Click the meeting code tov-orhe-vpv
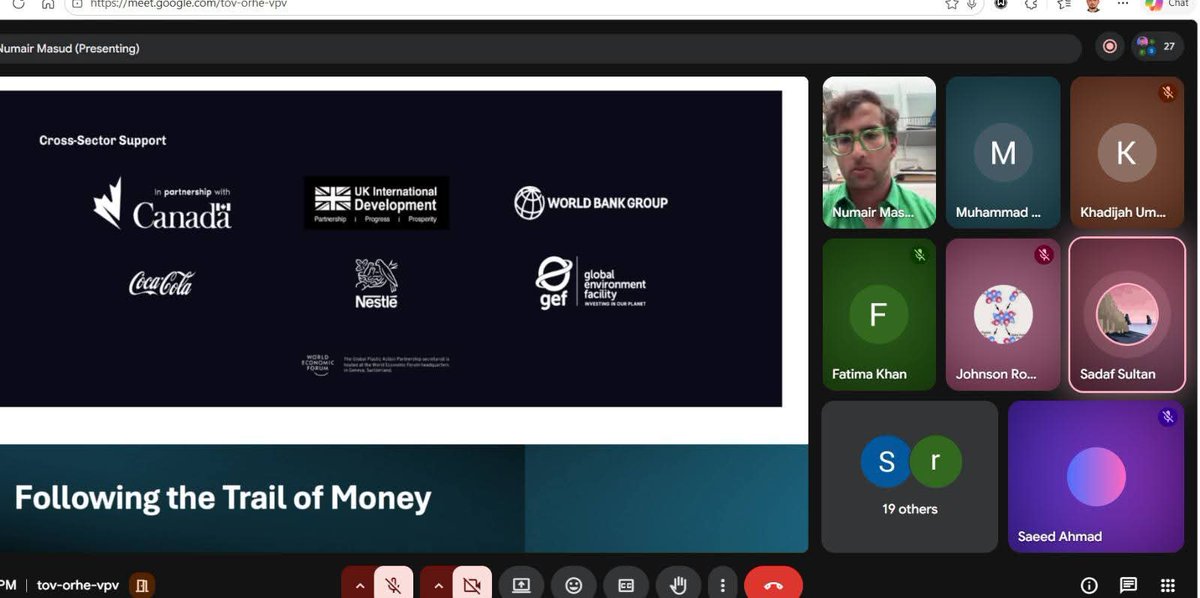The width and height of the screenshot is (1200, 598). click(78, 585)
